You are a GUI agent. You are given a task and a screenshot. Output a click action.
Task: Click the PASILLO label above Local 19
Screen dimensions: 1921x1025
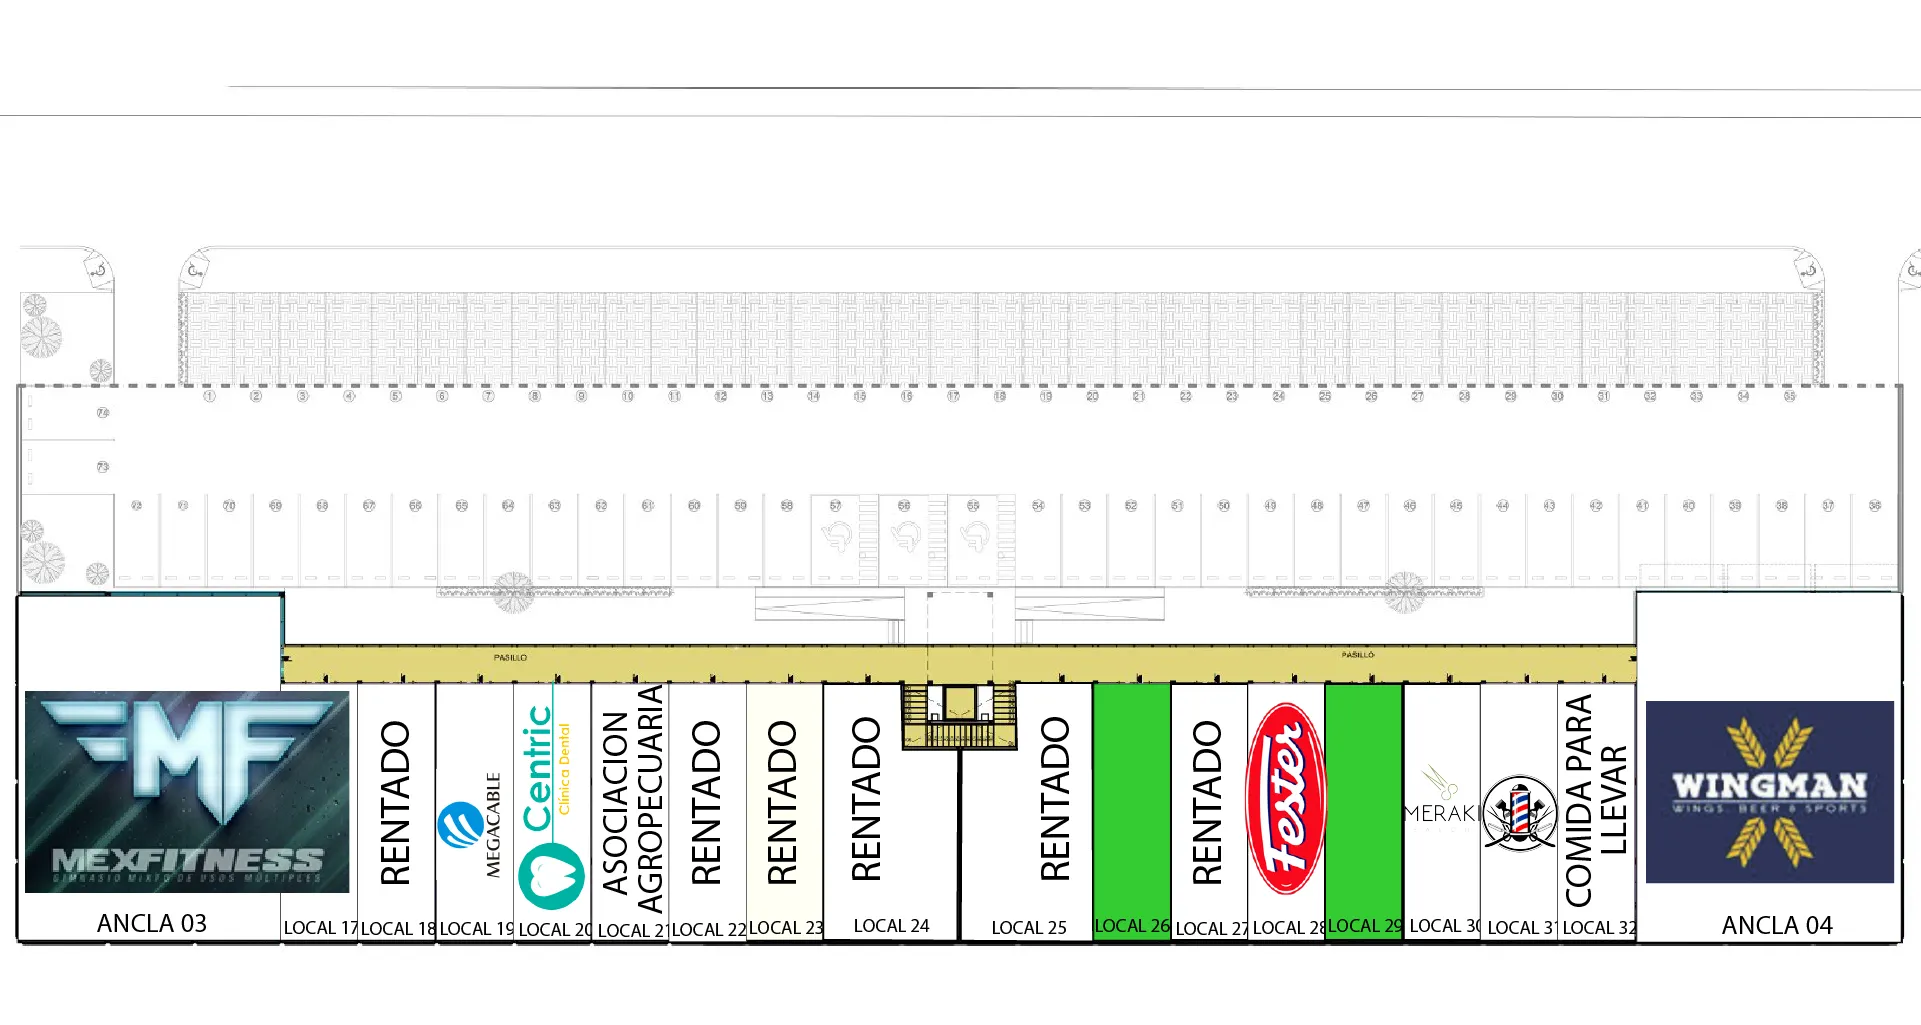[510, 657]
